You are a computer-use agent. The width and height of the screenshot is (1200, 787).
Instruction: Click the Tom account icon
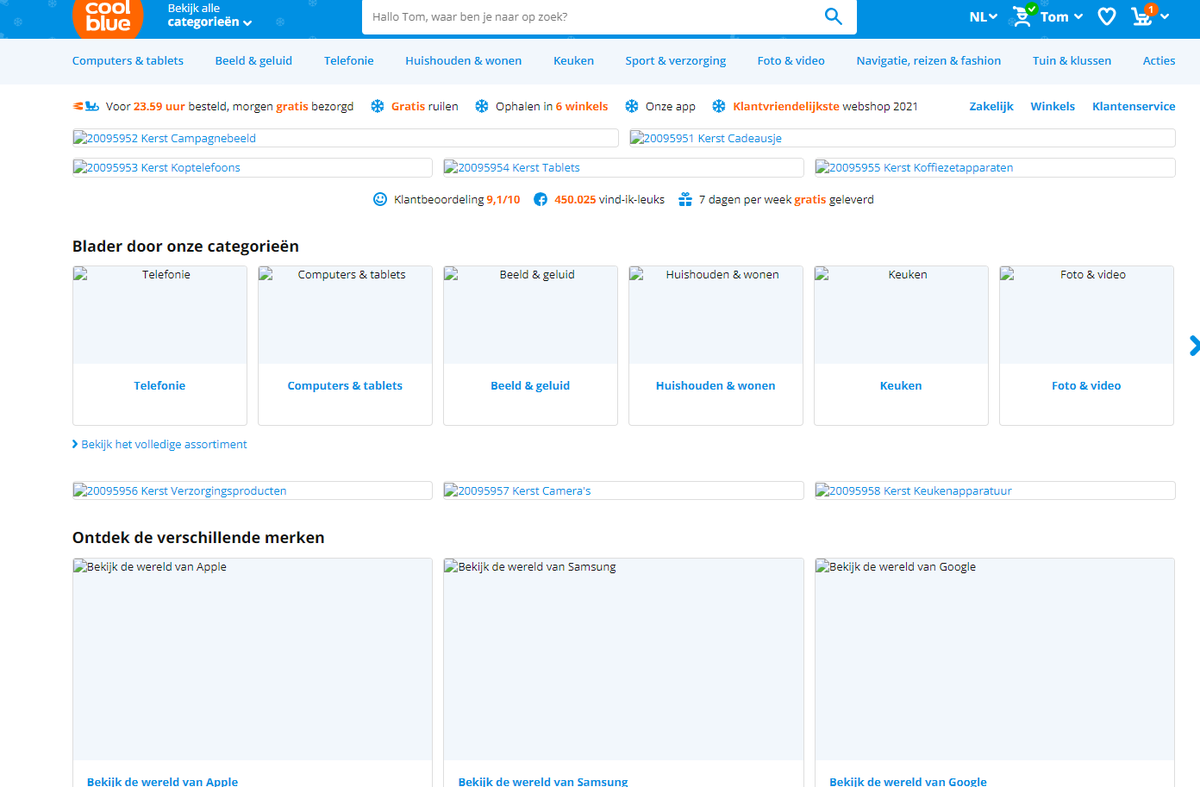1023,15
